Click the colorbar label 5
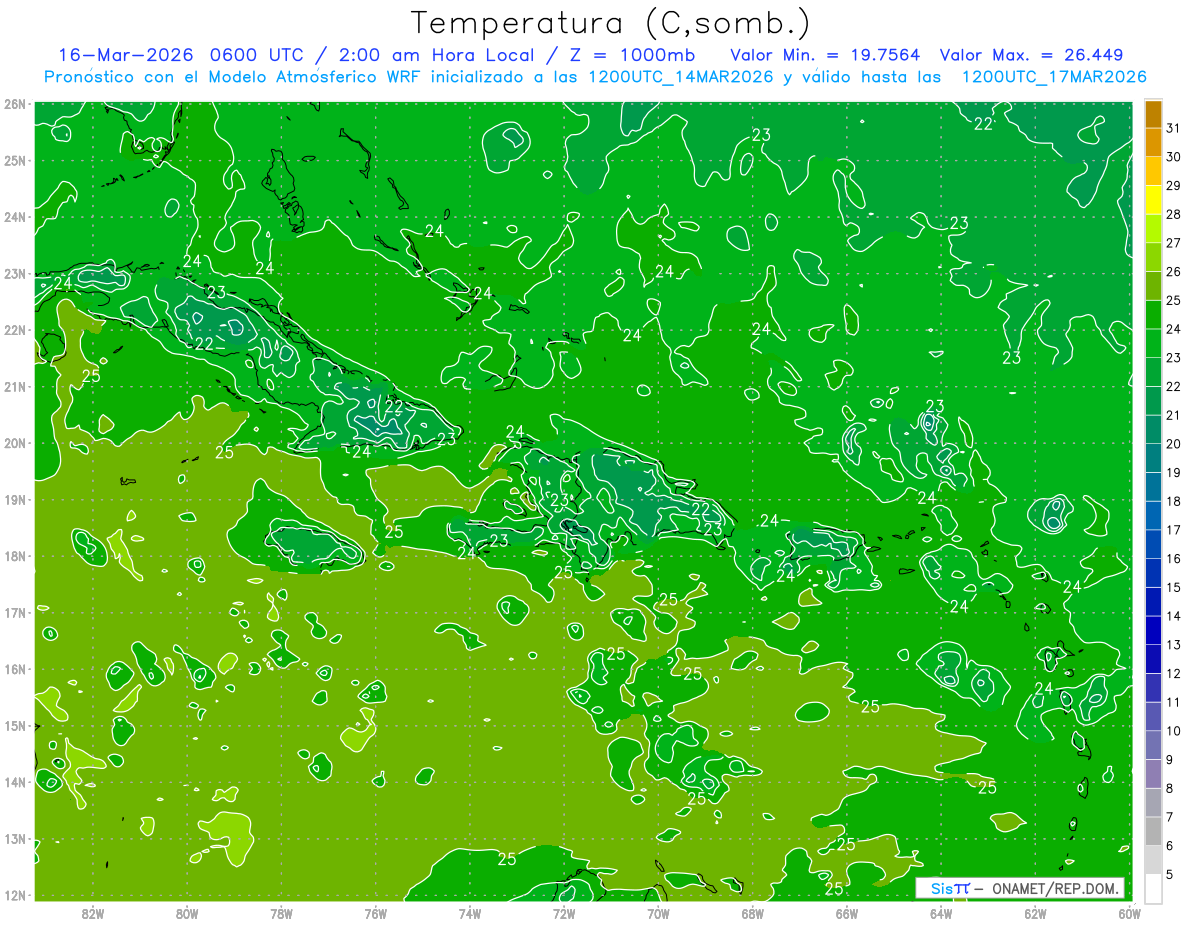This screenshot has width=1200, height=927. coord(1170,874)
